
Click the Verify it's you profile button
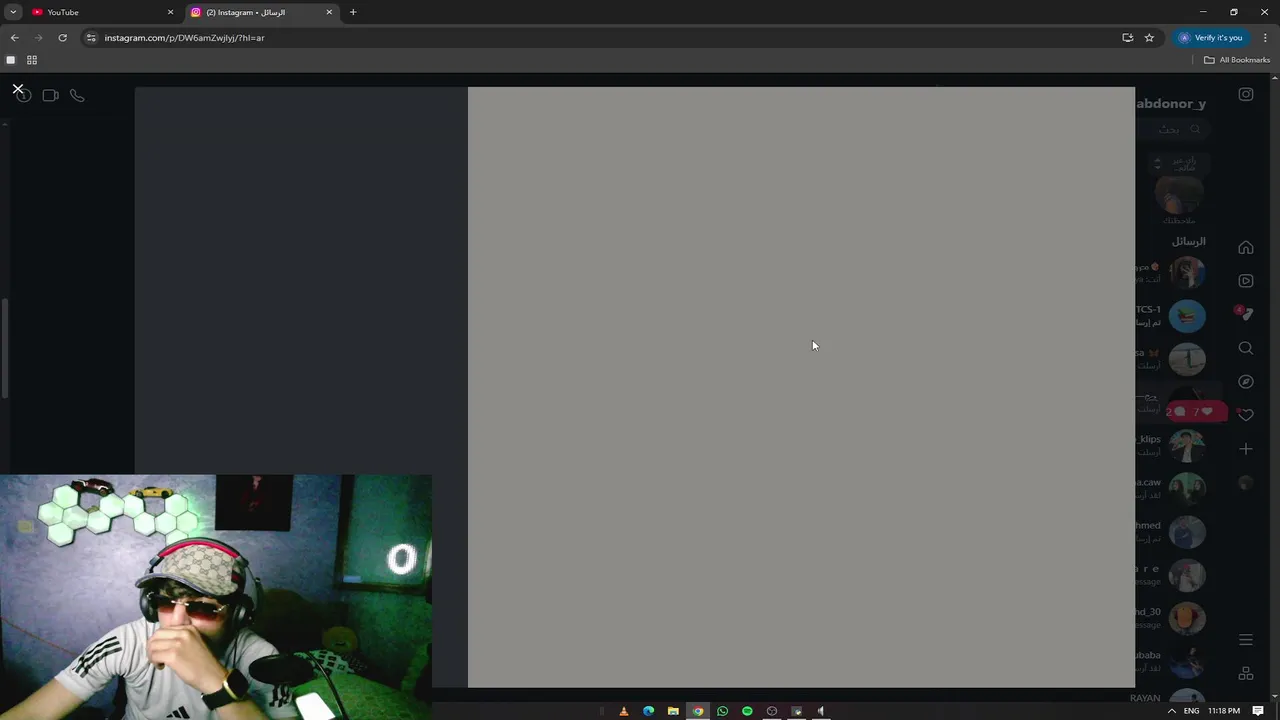coord(1210,38)
